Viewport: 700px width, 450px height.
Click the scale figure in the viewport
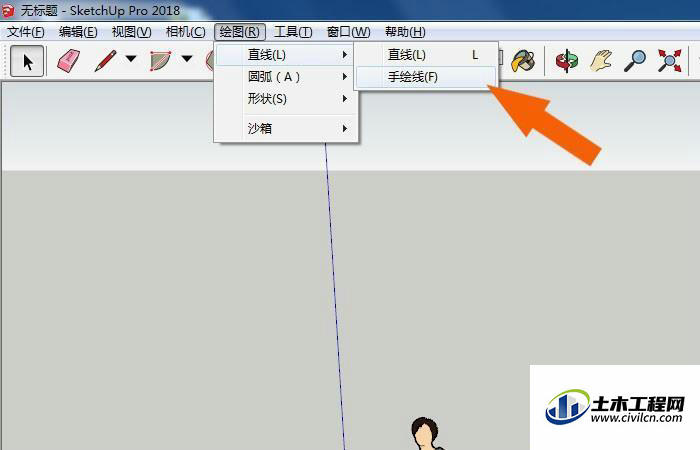[426, 433]
